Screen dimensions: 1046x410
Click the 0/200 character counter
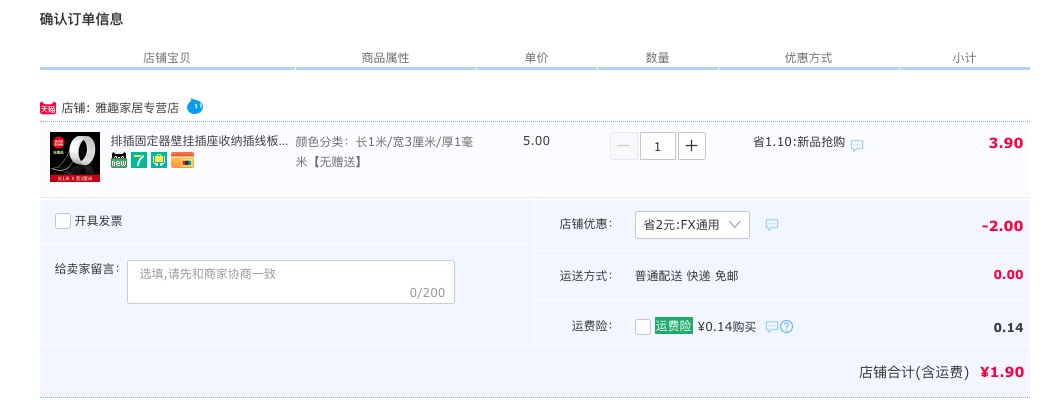tap(427, 293)
